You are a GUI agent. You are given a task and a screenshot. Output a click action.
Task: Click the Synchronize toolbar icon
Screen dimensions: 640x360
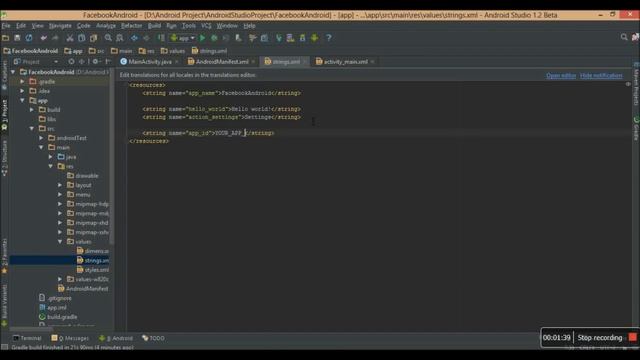[x=29, y=38]
